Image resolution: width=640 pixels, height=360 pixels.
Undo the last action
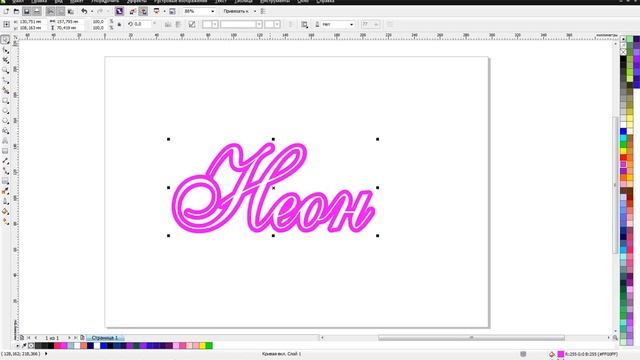click(x=84, y=11)
